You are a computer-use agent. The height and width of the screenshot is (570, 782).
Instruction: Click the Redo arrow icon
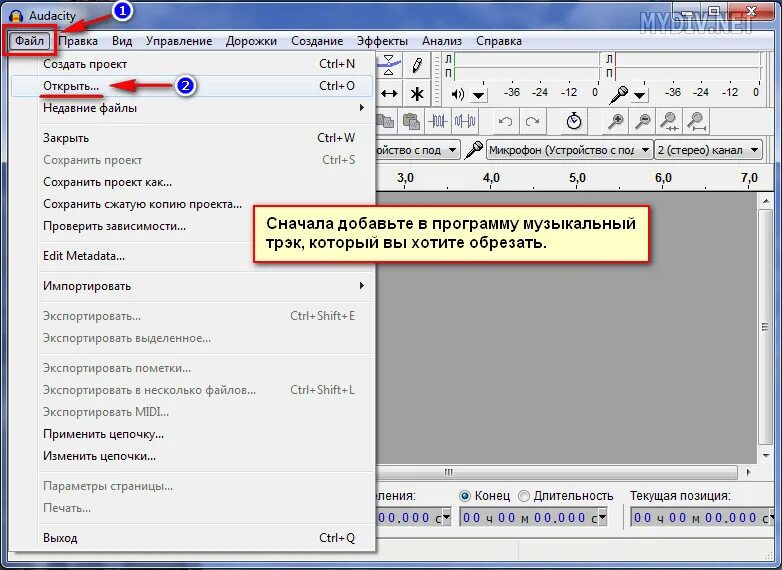pos(532,121)
